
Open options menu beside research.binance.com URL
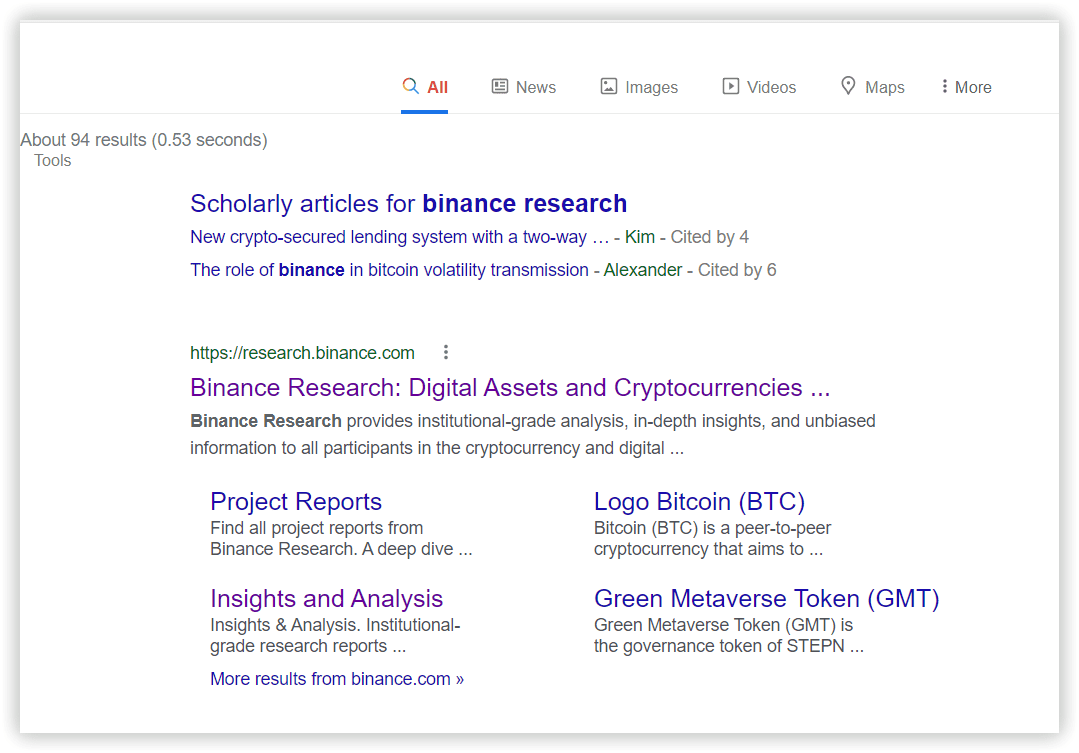point(446,352)
